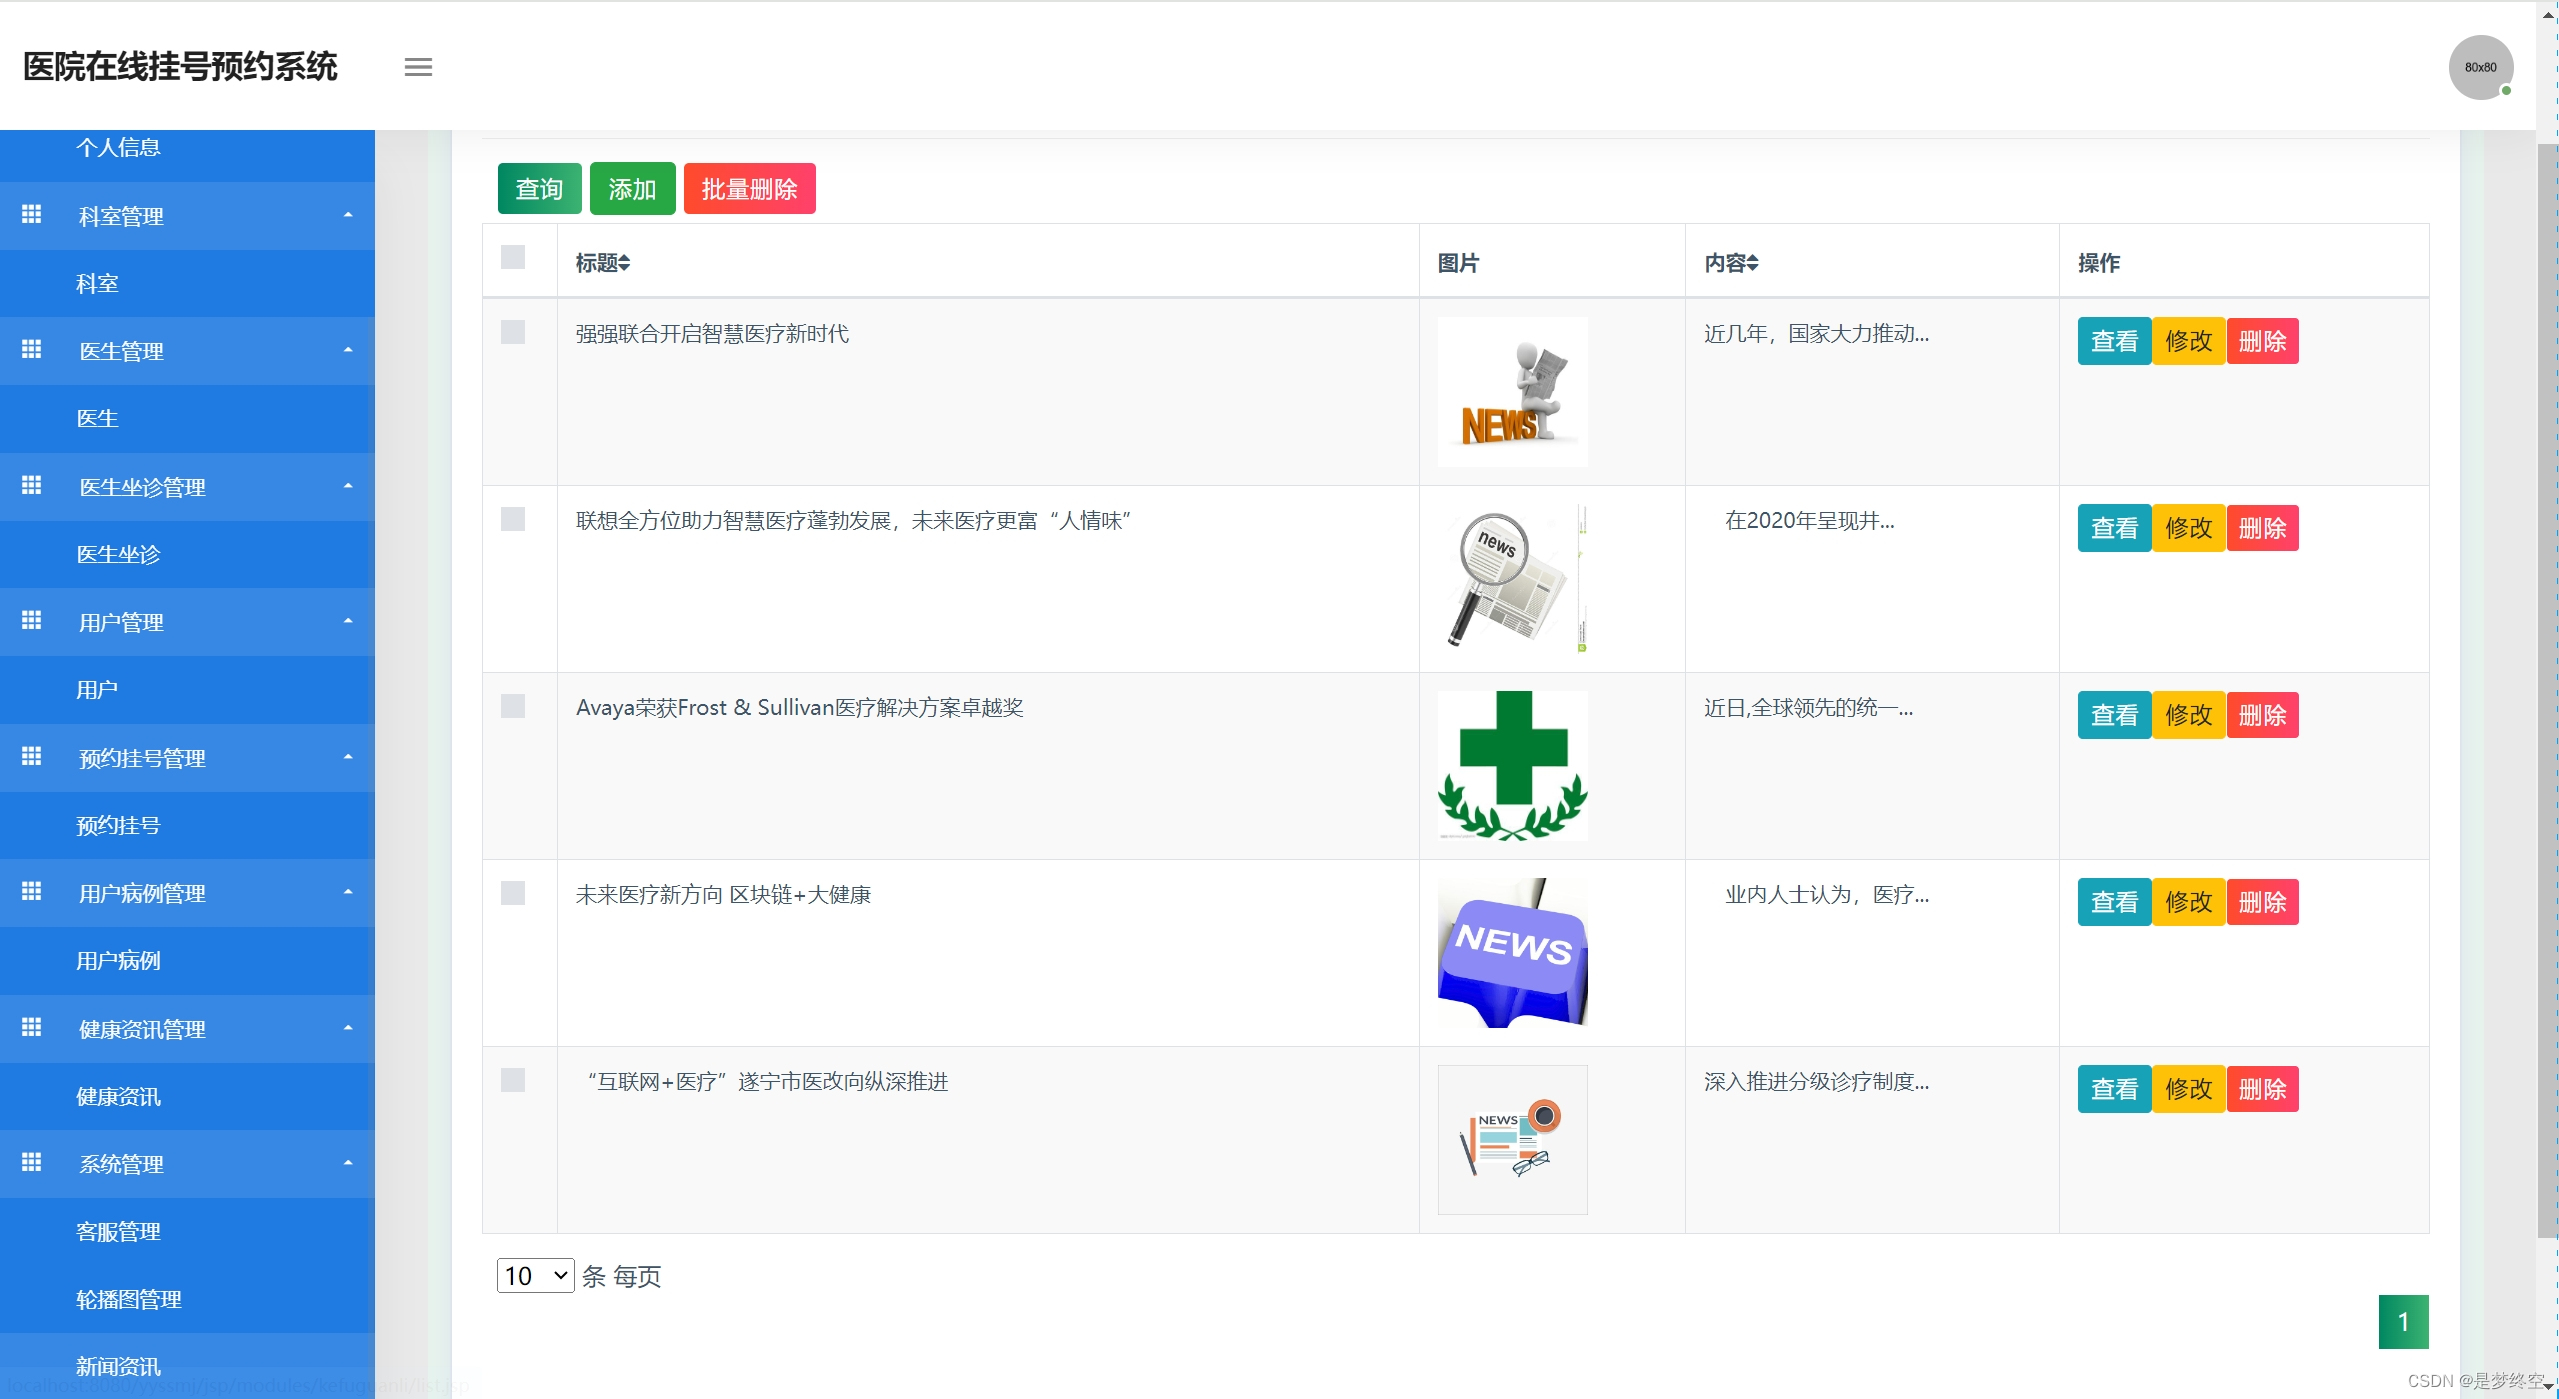Check the row “互联网+医疗”遂宁市医改

(513, 1080)
